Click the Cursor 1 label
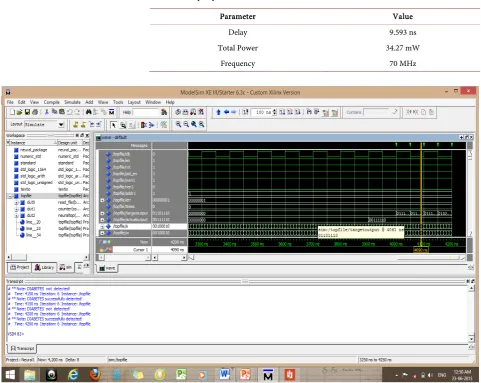The height and width of the screenshot is (383, 481). pos(139,249)
